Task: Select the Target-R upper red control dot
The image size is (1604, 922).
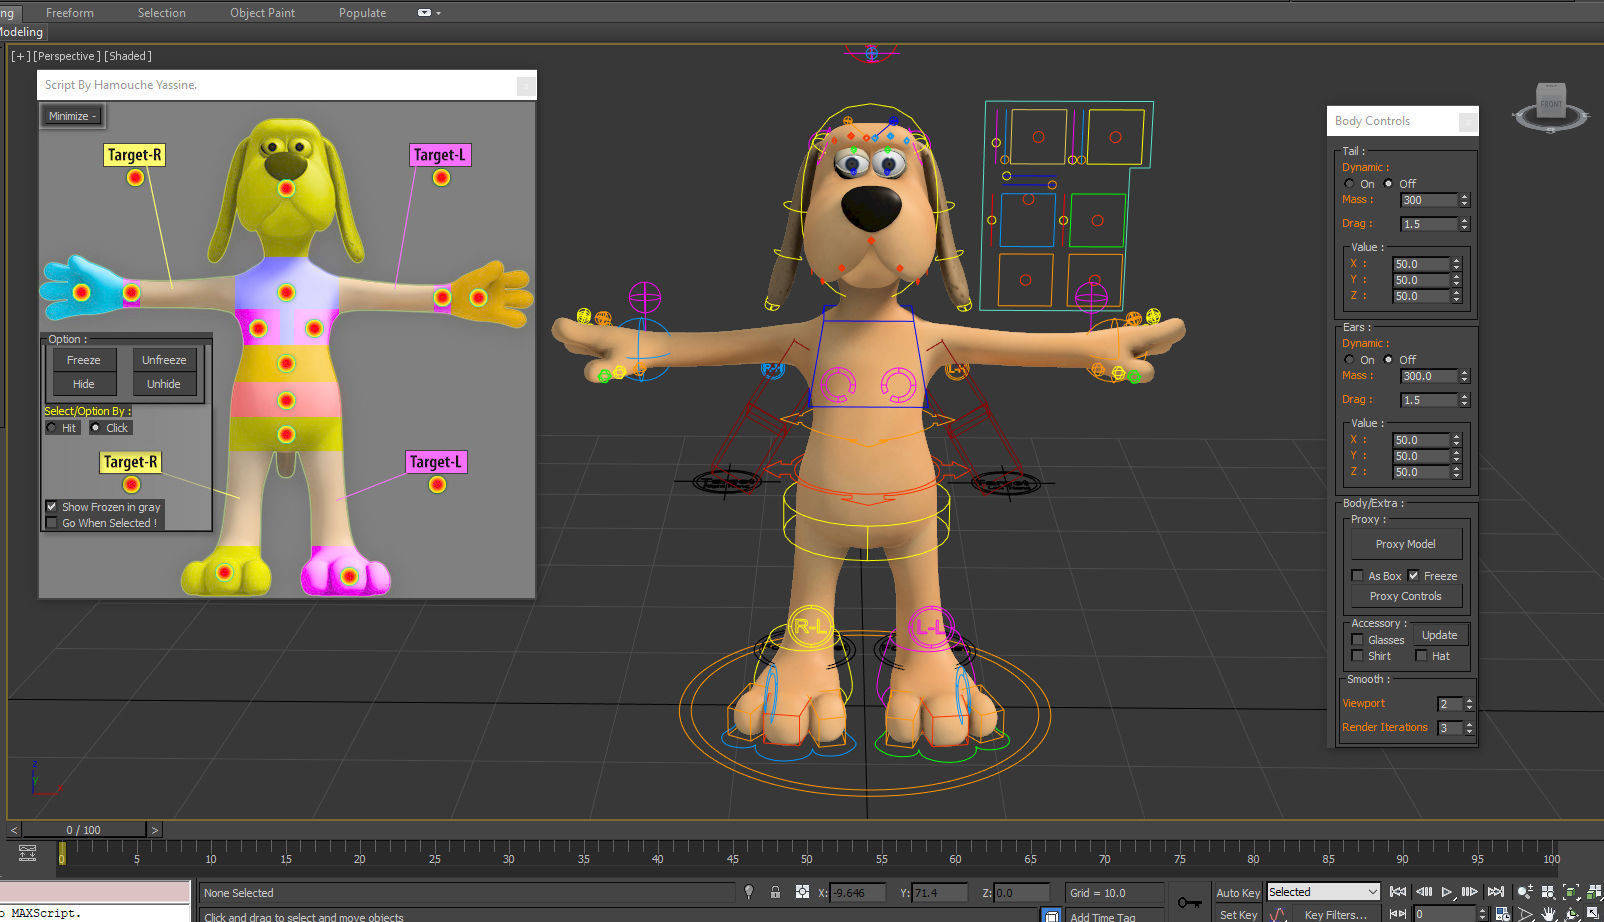Action: point(135,178)
